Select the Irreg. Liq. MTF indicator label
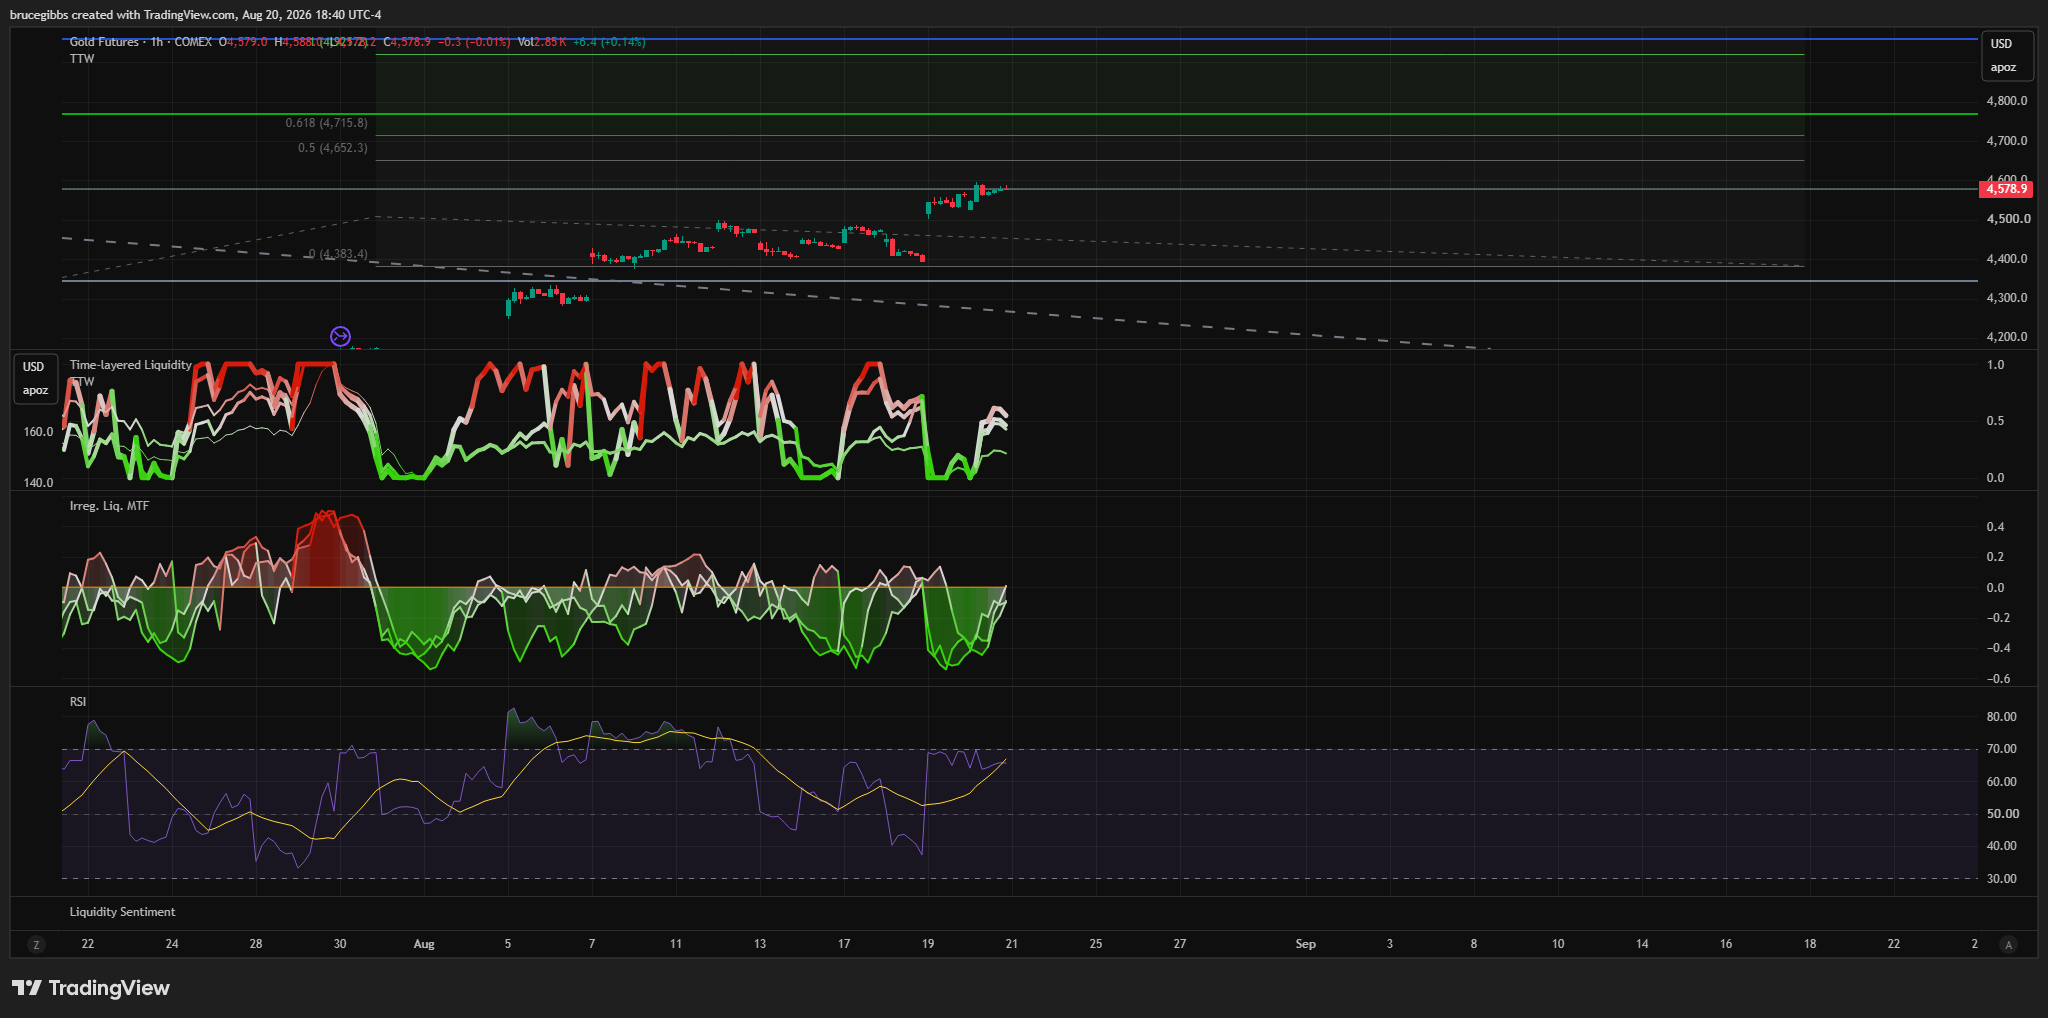 pos(109,506)
